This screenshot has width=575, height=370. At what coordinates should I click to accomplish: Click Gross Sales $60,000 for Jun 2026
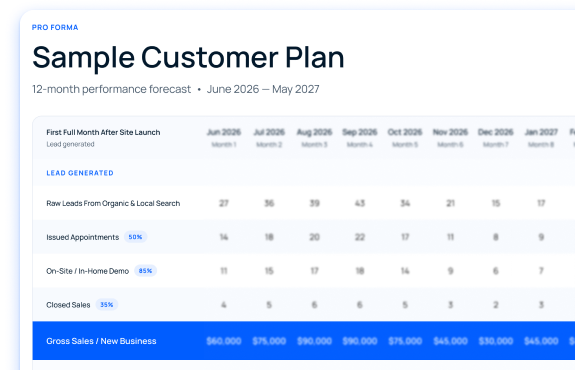coord(224,341)
